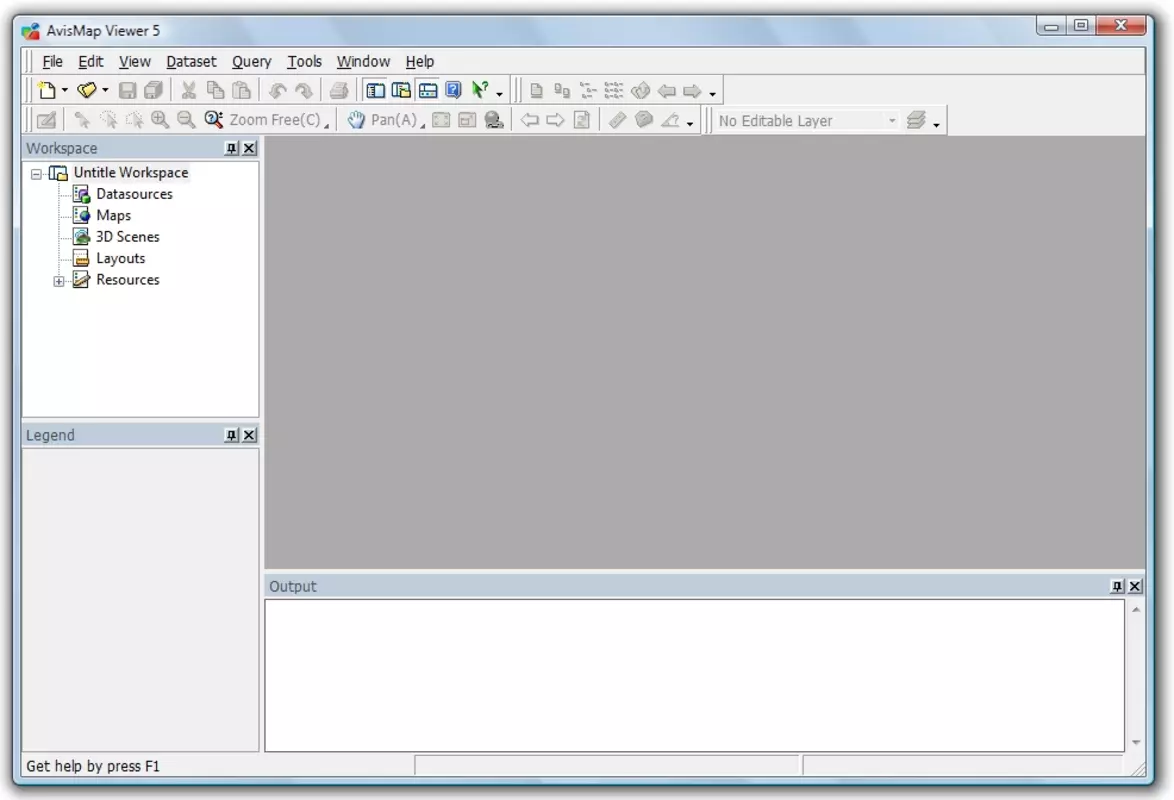Click the zoom-to-window icon after View Entire
Viewport: 1174px width, 800px height.
(x=467, y=120)
